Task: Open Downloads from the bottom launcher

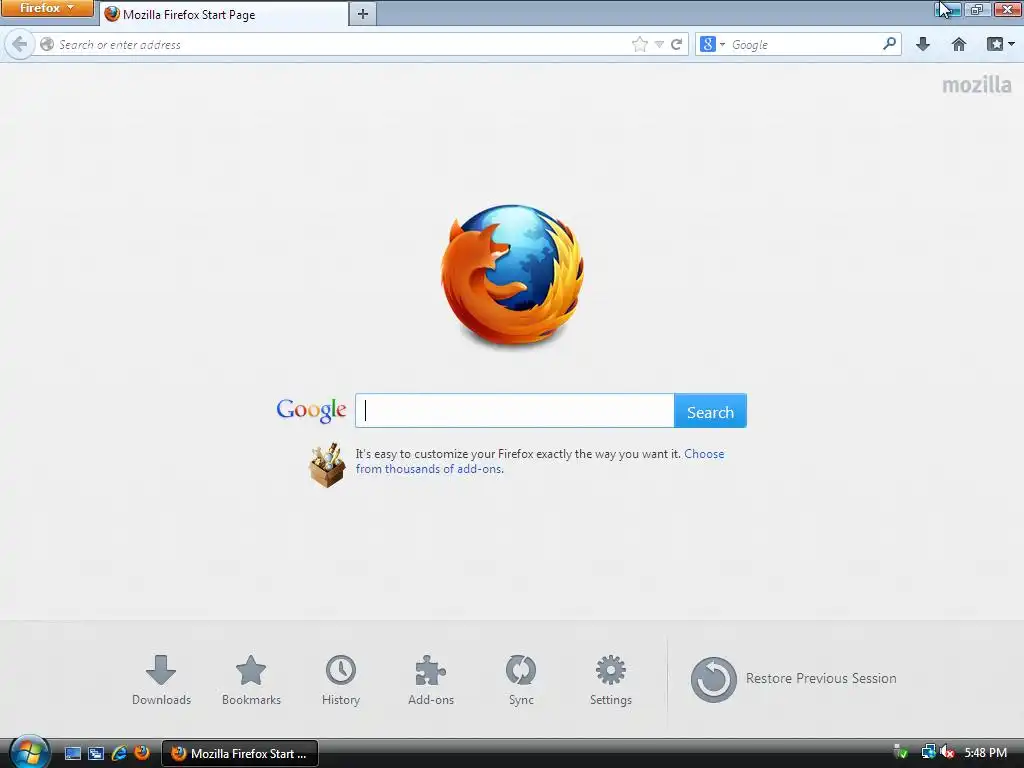Action: coord(161,680)
